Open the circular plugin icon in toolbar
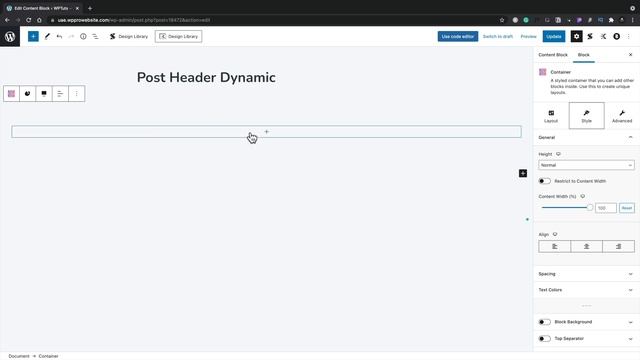This screenshot has height=360, width=640. 616,36
